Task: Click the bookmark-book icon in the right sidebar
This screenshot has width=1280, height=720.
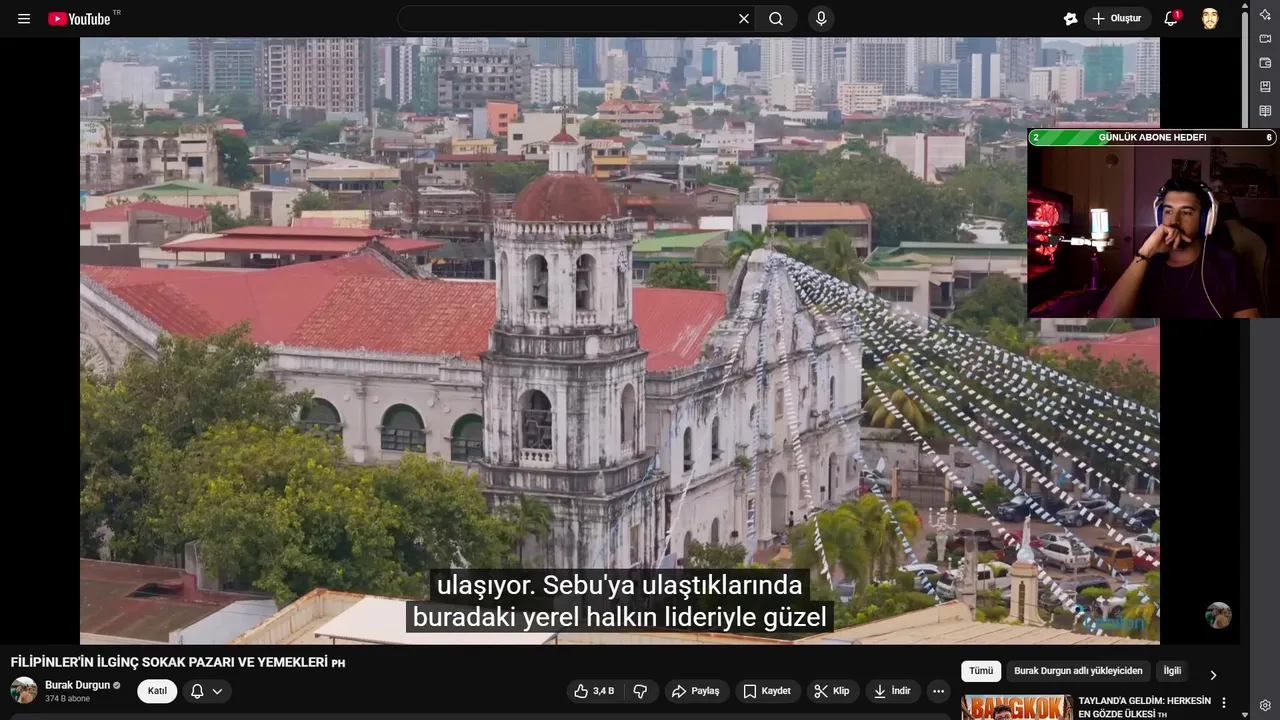Action: click(1265, 87)
